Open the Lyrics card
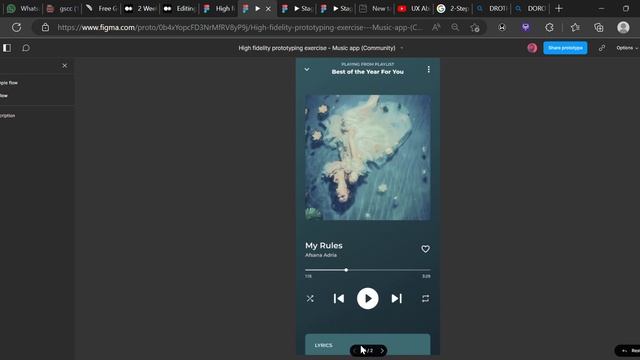 pyautogui.click(x=367, y=344)
